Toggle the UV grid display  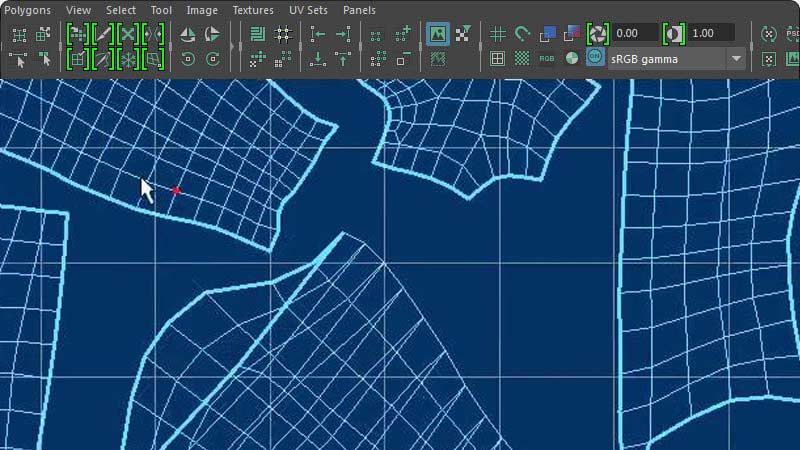(x=497, y=34)
